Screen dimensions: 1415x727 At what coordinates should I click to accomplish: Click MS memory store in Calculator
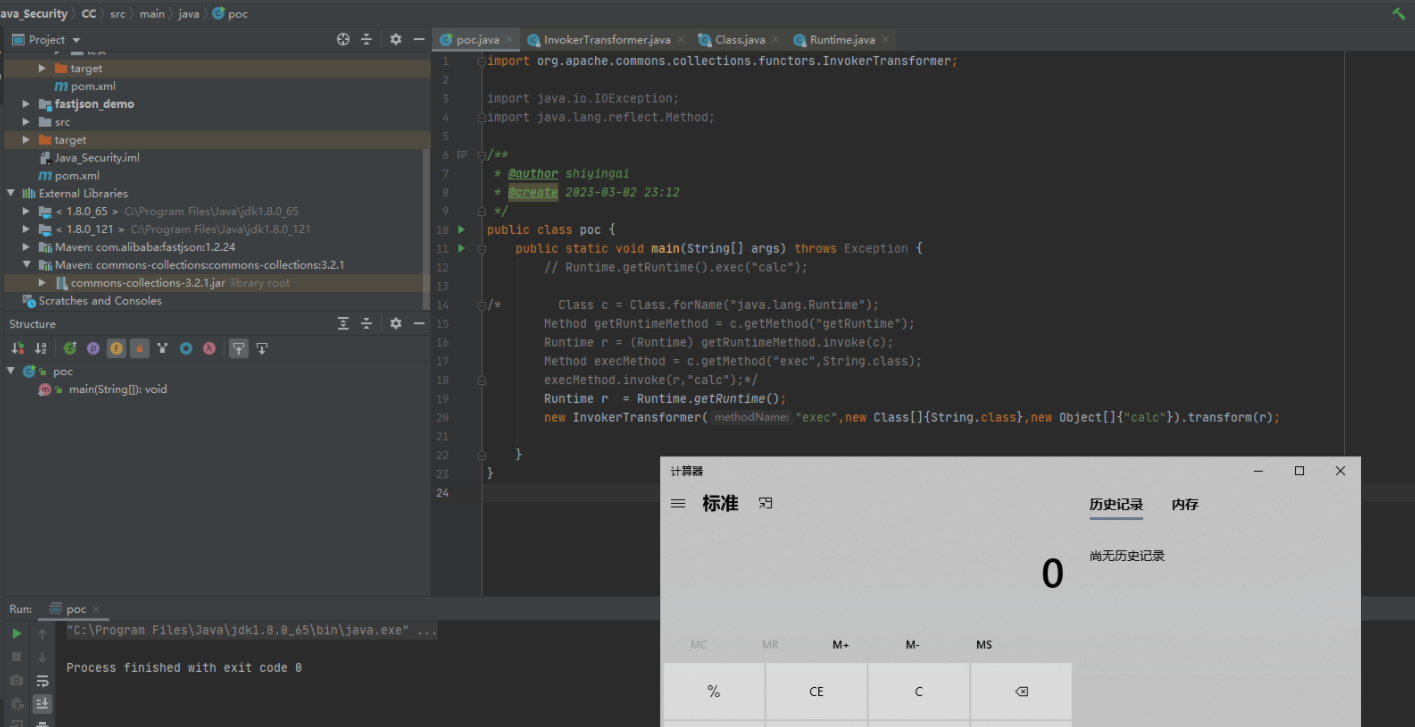click(984, 645)
